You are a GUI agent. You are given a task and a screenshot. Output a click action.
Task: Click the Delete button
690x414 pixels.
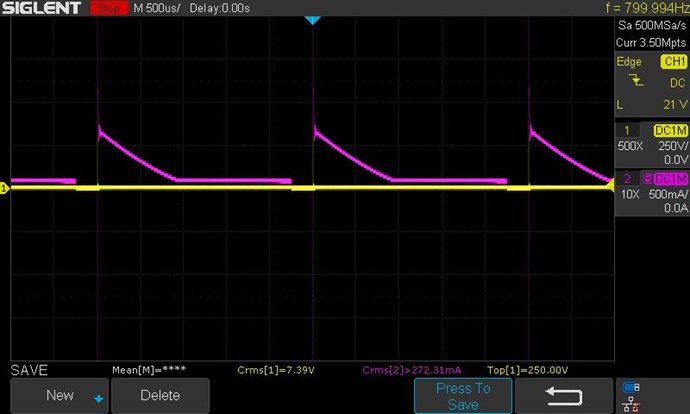tap(160, 395)
